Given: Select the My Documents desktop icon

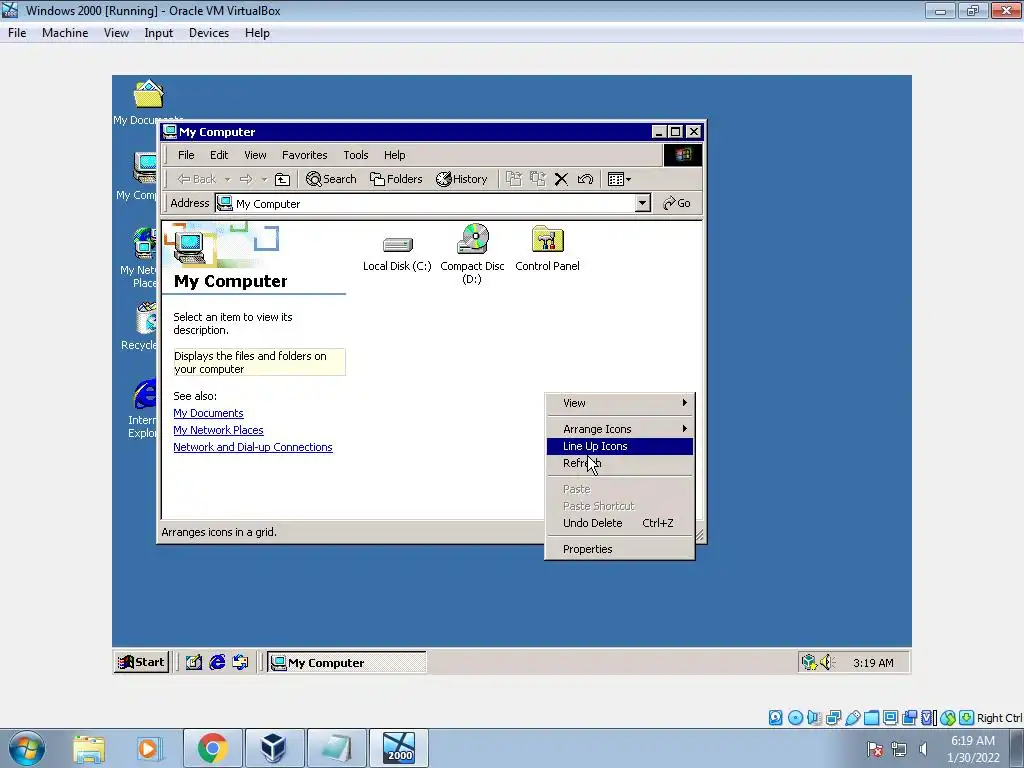Looking at the screenshot, I should click(149, 95).
